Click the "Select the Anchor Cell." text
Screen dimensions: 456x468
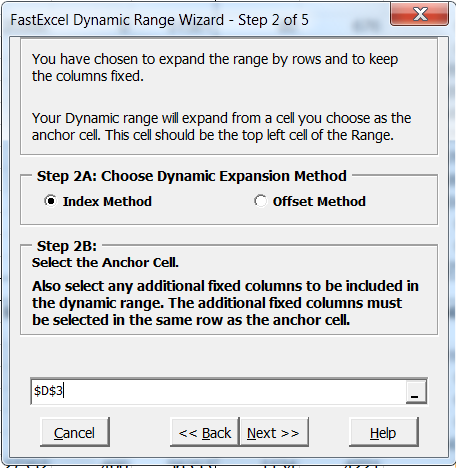point(105,263)
